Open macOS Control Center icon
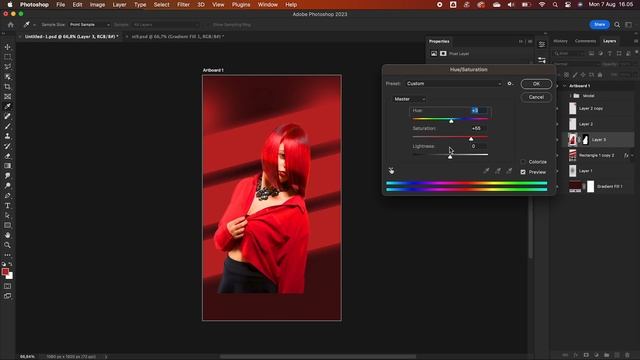Screen dimensions: 640x360 (x=568, y=4)
